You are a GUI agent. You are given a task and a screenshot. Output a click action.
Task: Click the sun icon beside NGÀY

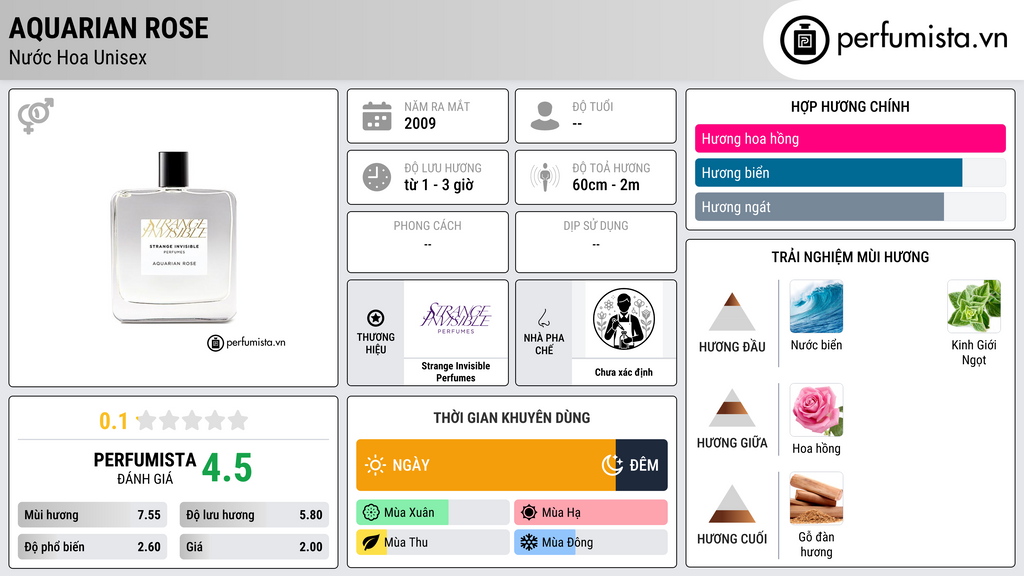(376, 465)
